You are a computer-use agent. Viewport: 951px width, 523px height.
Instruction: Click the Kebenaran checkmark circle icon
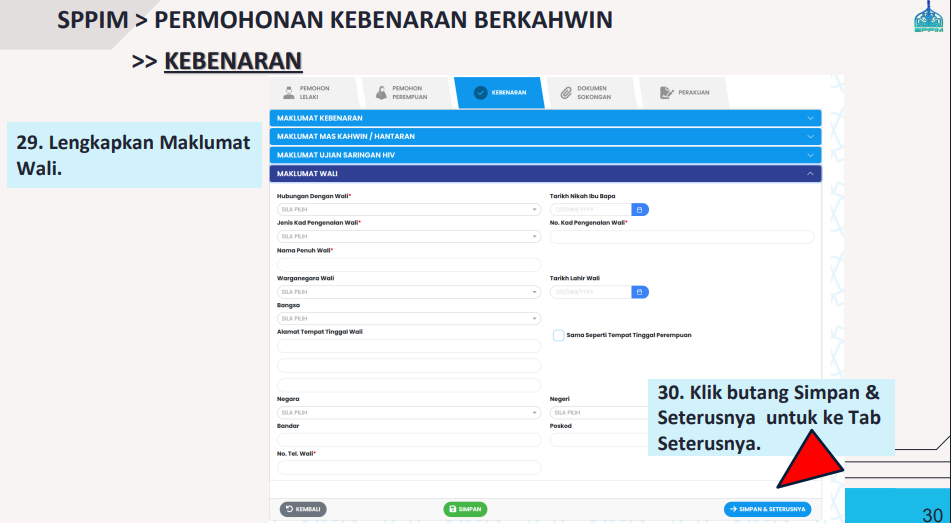pos(480,93)
